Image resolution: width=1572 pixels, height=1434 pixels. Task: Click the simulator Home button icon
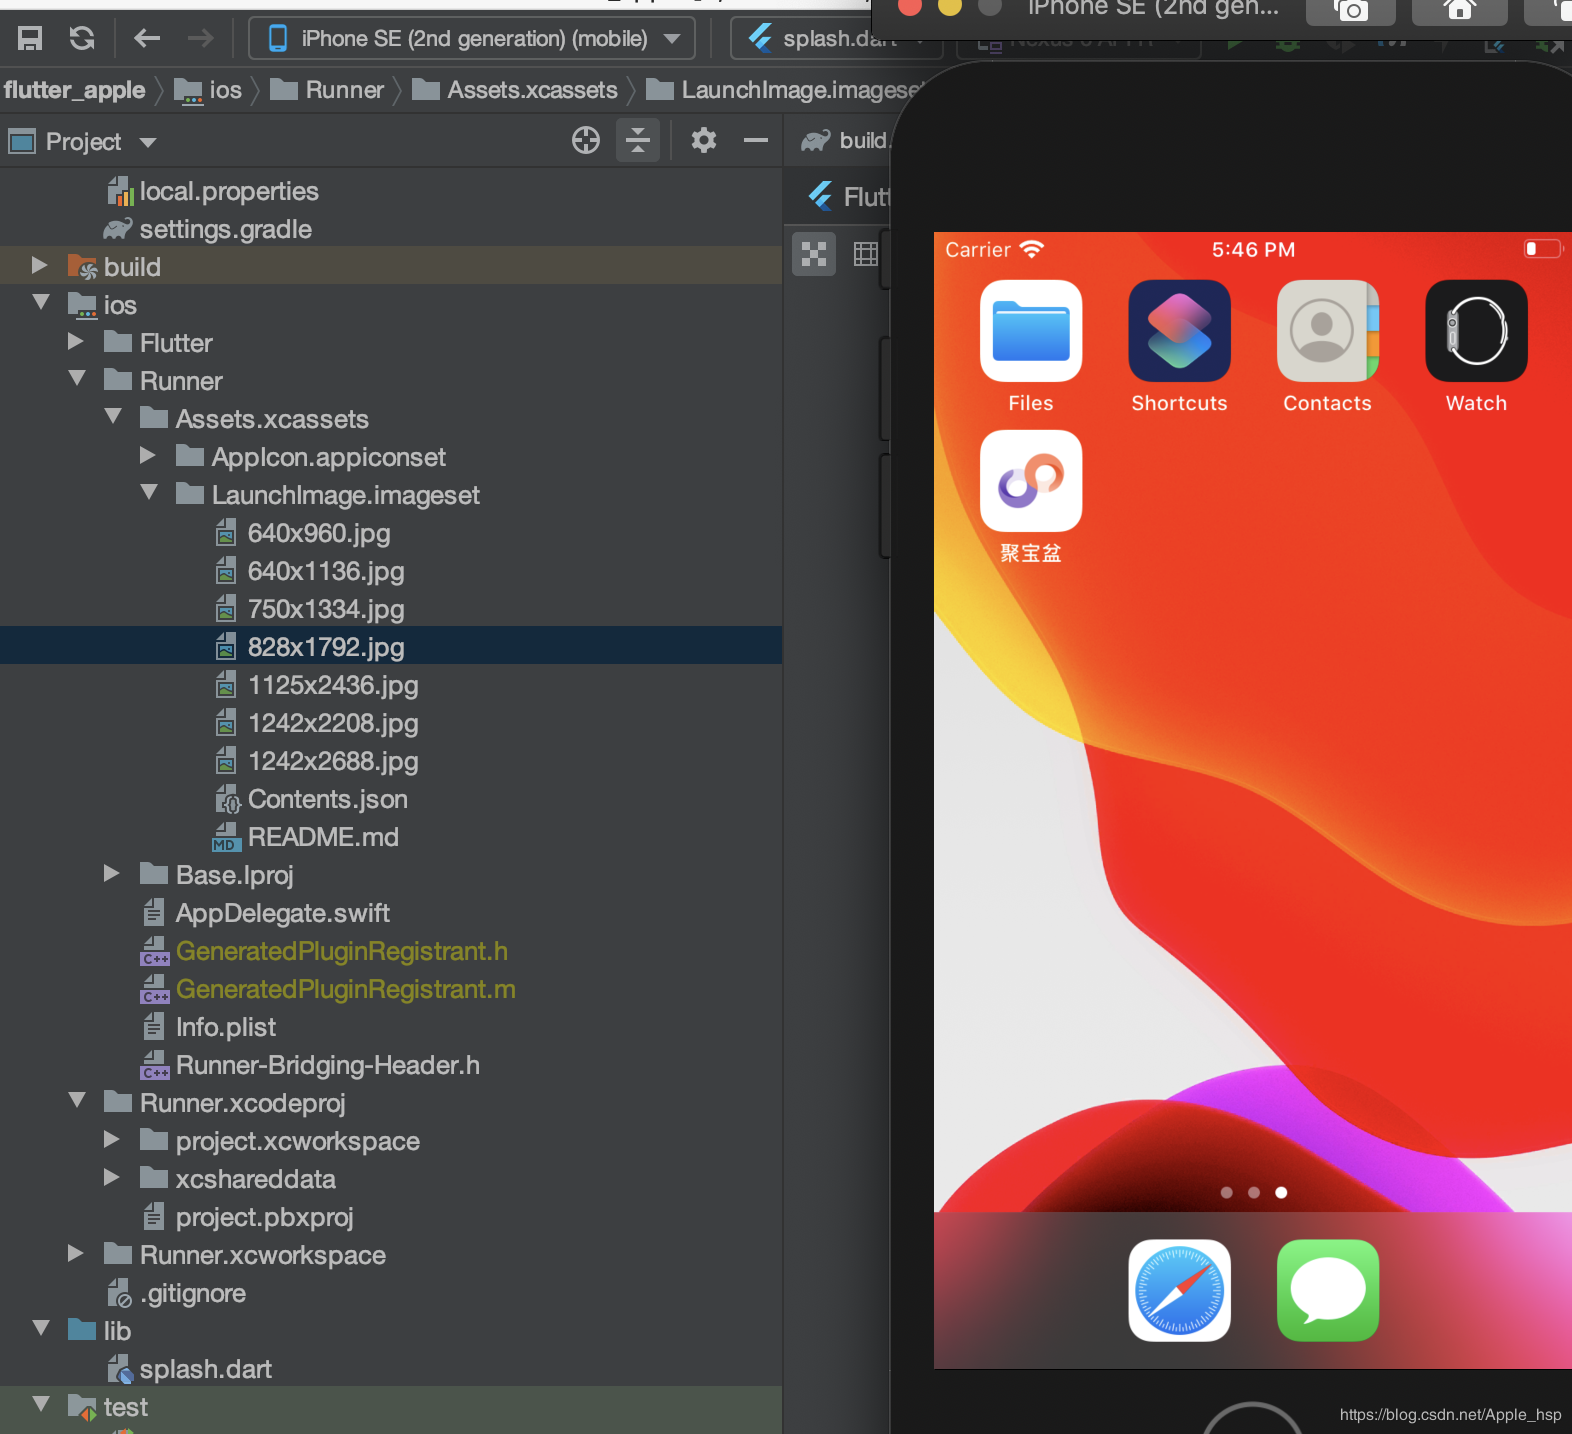coord(1460,10)
